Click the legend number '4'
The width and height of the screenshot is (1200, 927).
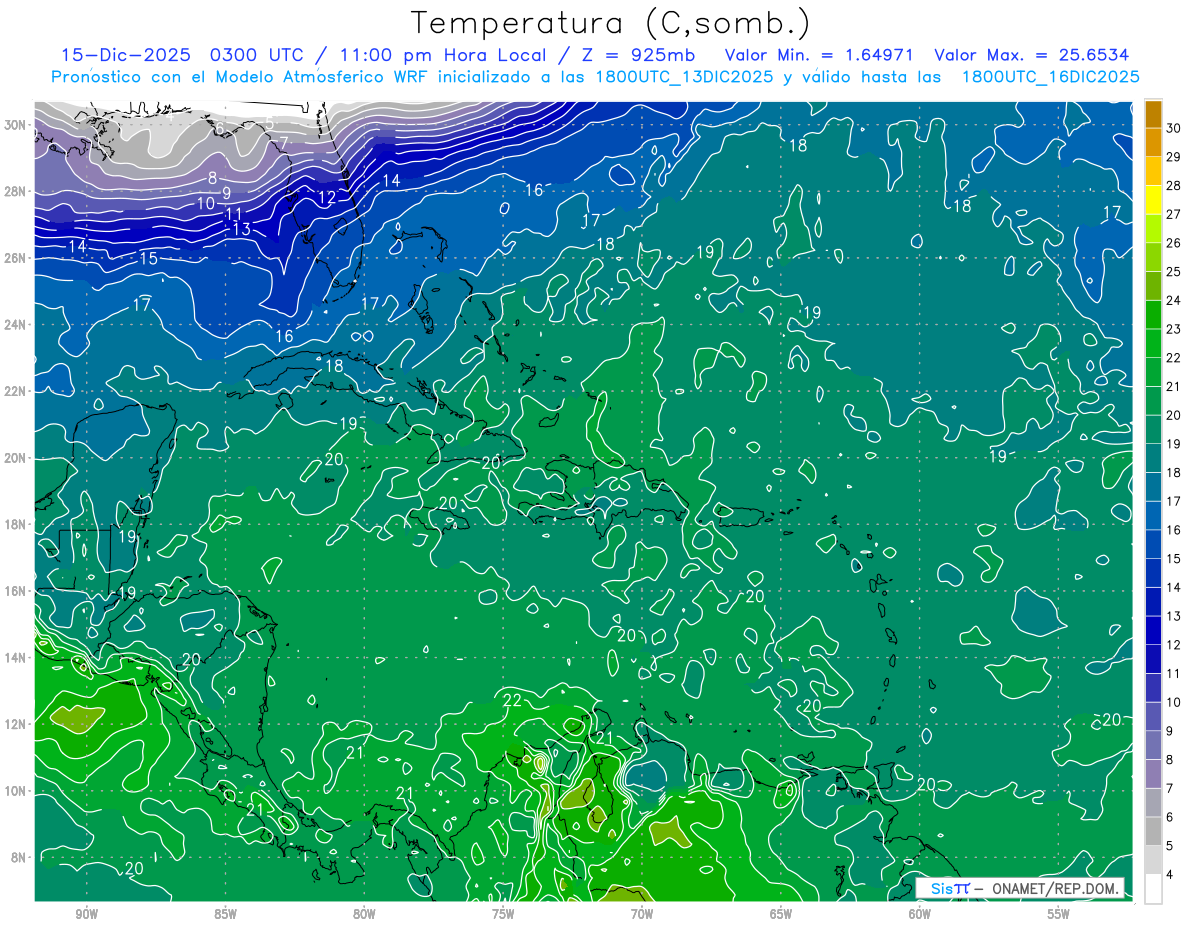[x=1170, y=875]
